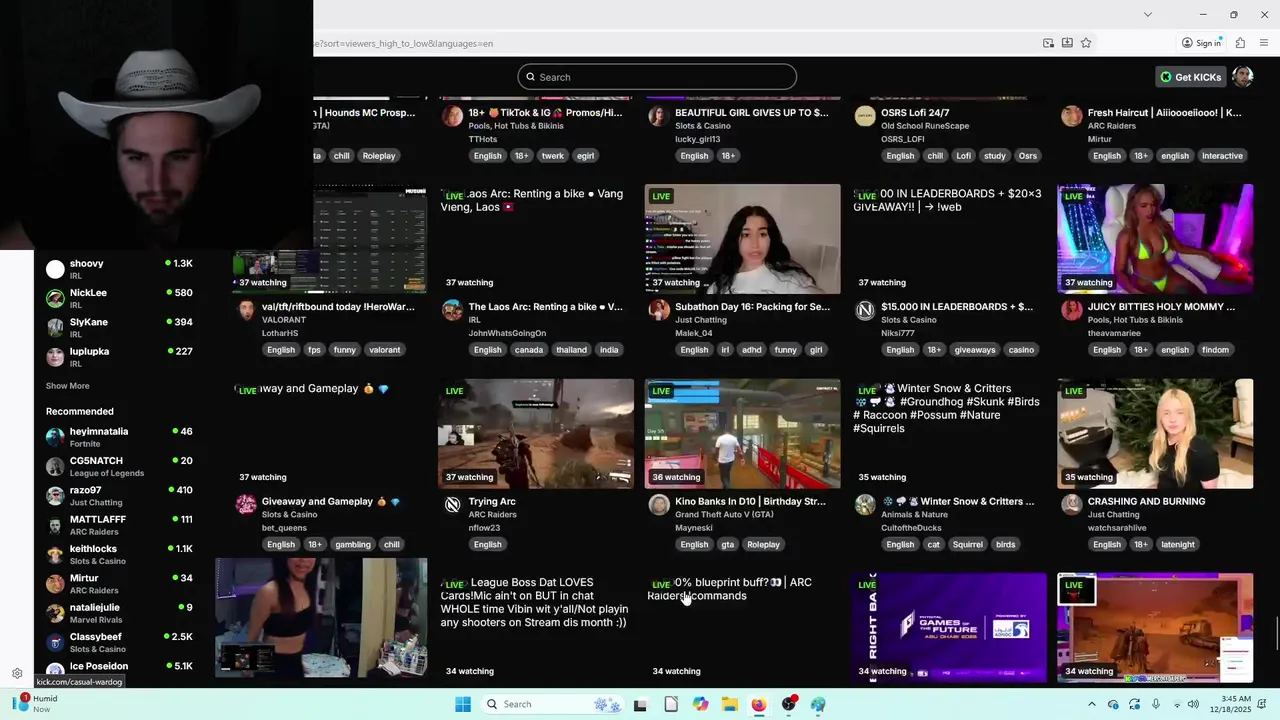Open JohnWhatsGoingOn channel avatar
The image size is (1280, 720).
click(x=453, y=309)
